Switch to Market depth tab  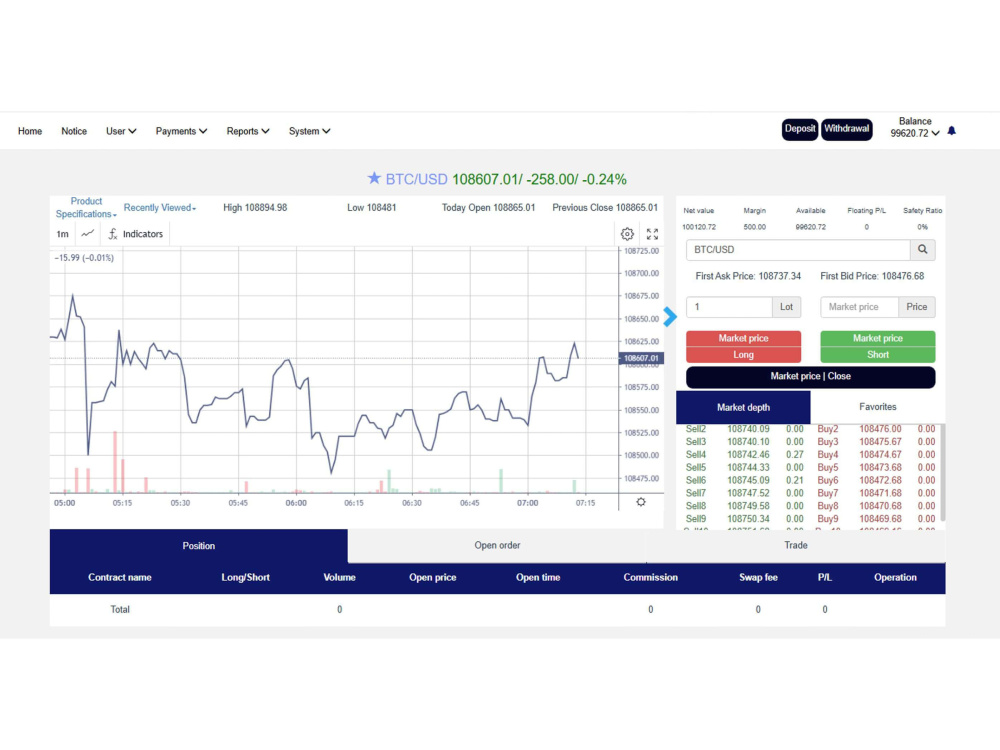743,407
